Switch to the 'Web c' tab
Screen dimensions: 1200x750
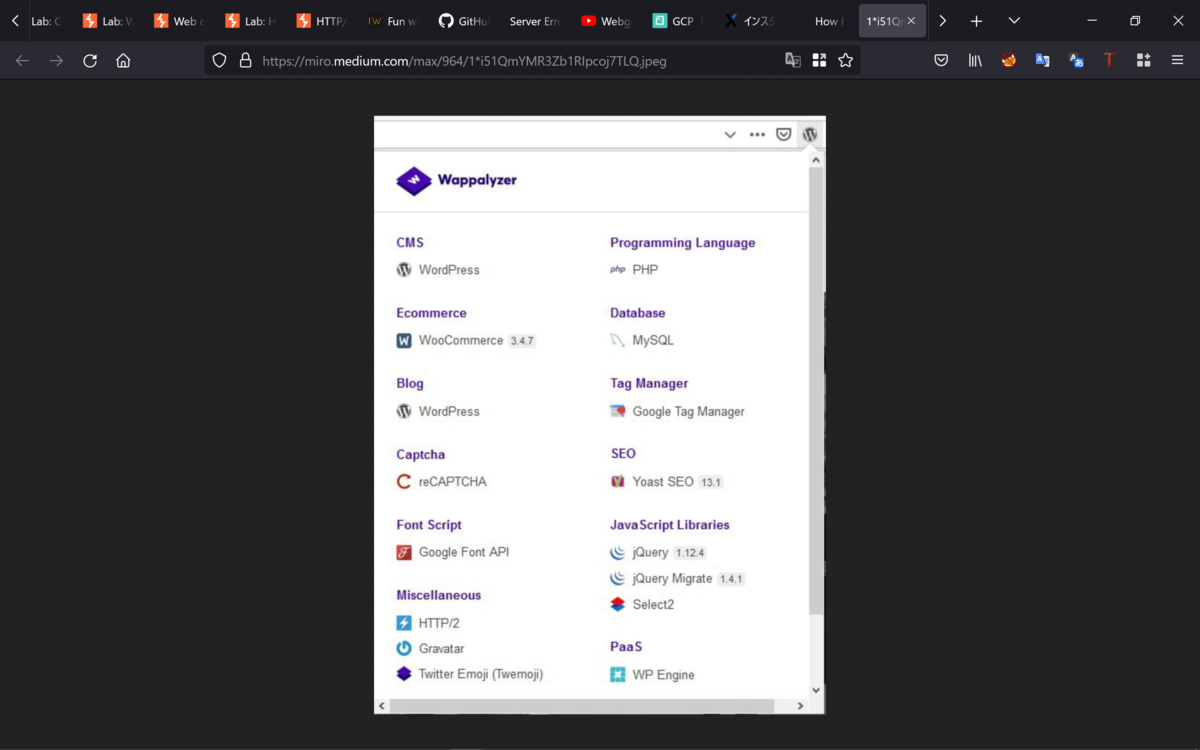tap(180, 21)
